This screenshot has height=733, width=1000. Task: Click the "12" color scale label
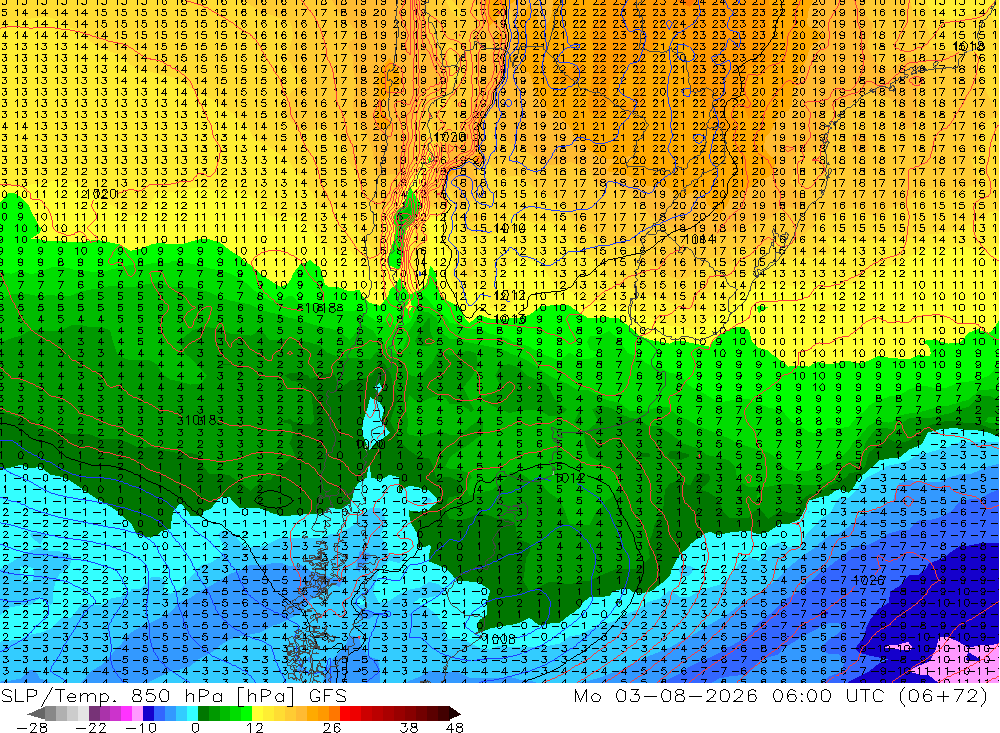254,727
